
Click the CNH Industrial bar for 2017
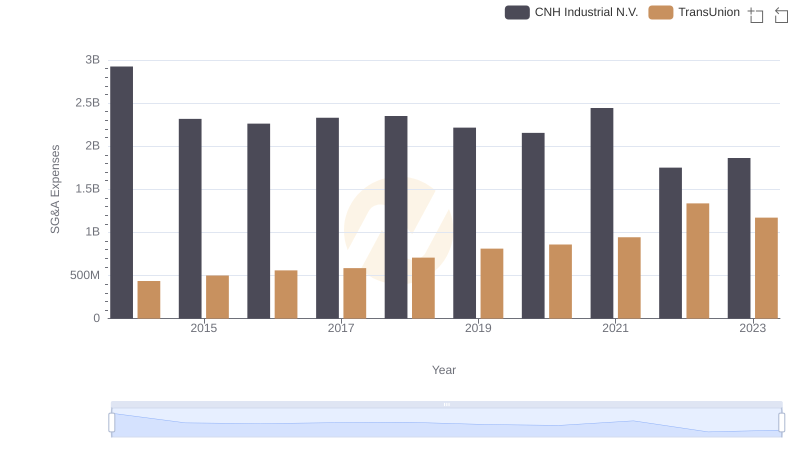click(x=328, y=218)
